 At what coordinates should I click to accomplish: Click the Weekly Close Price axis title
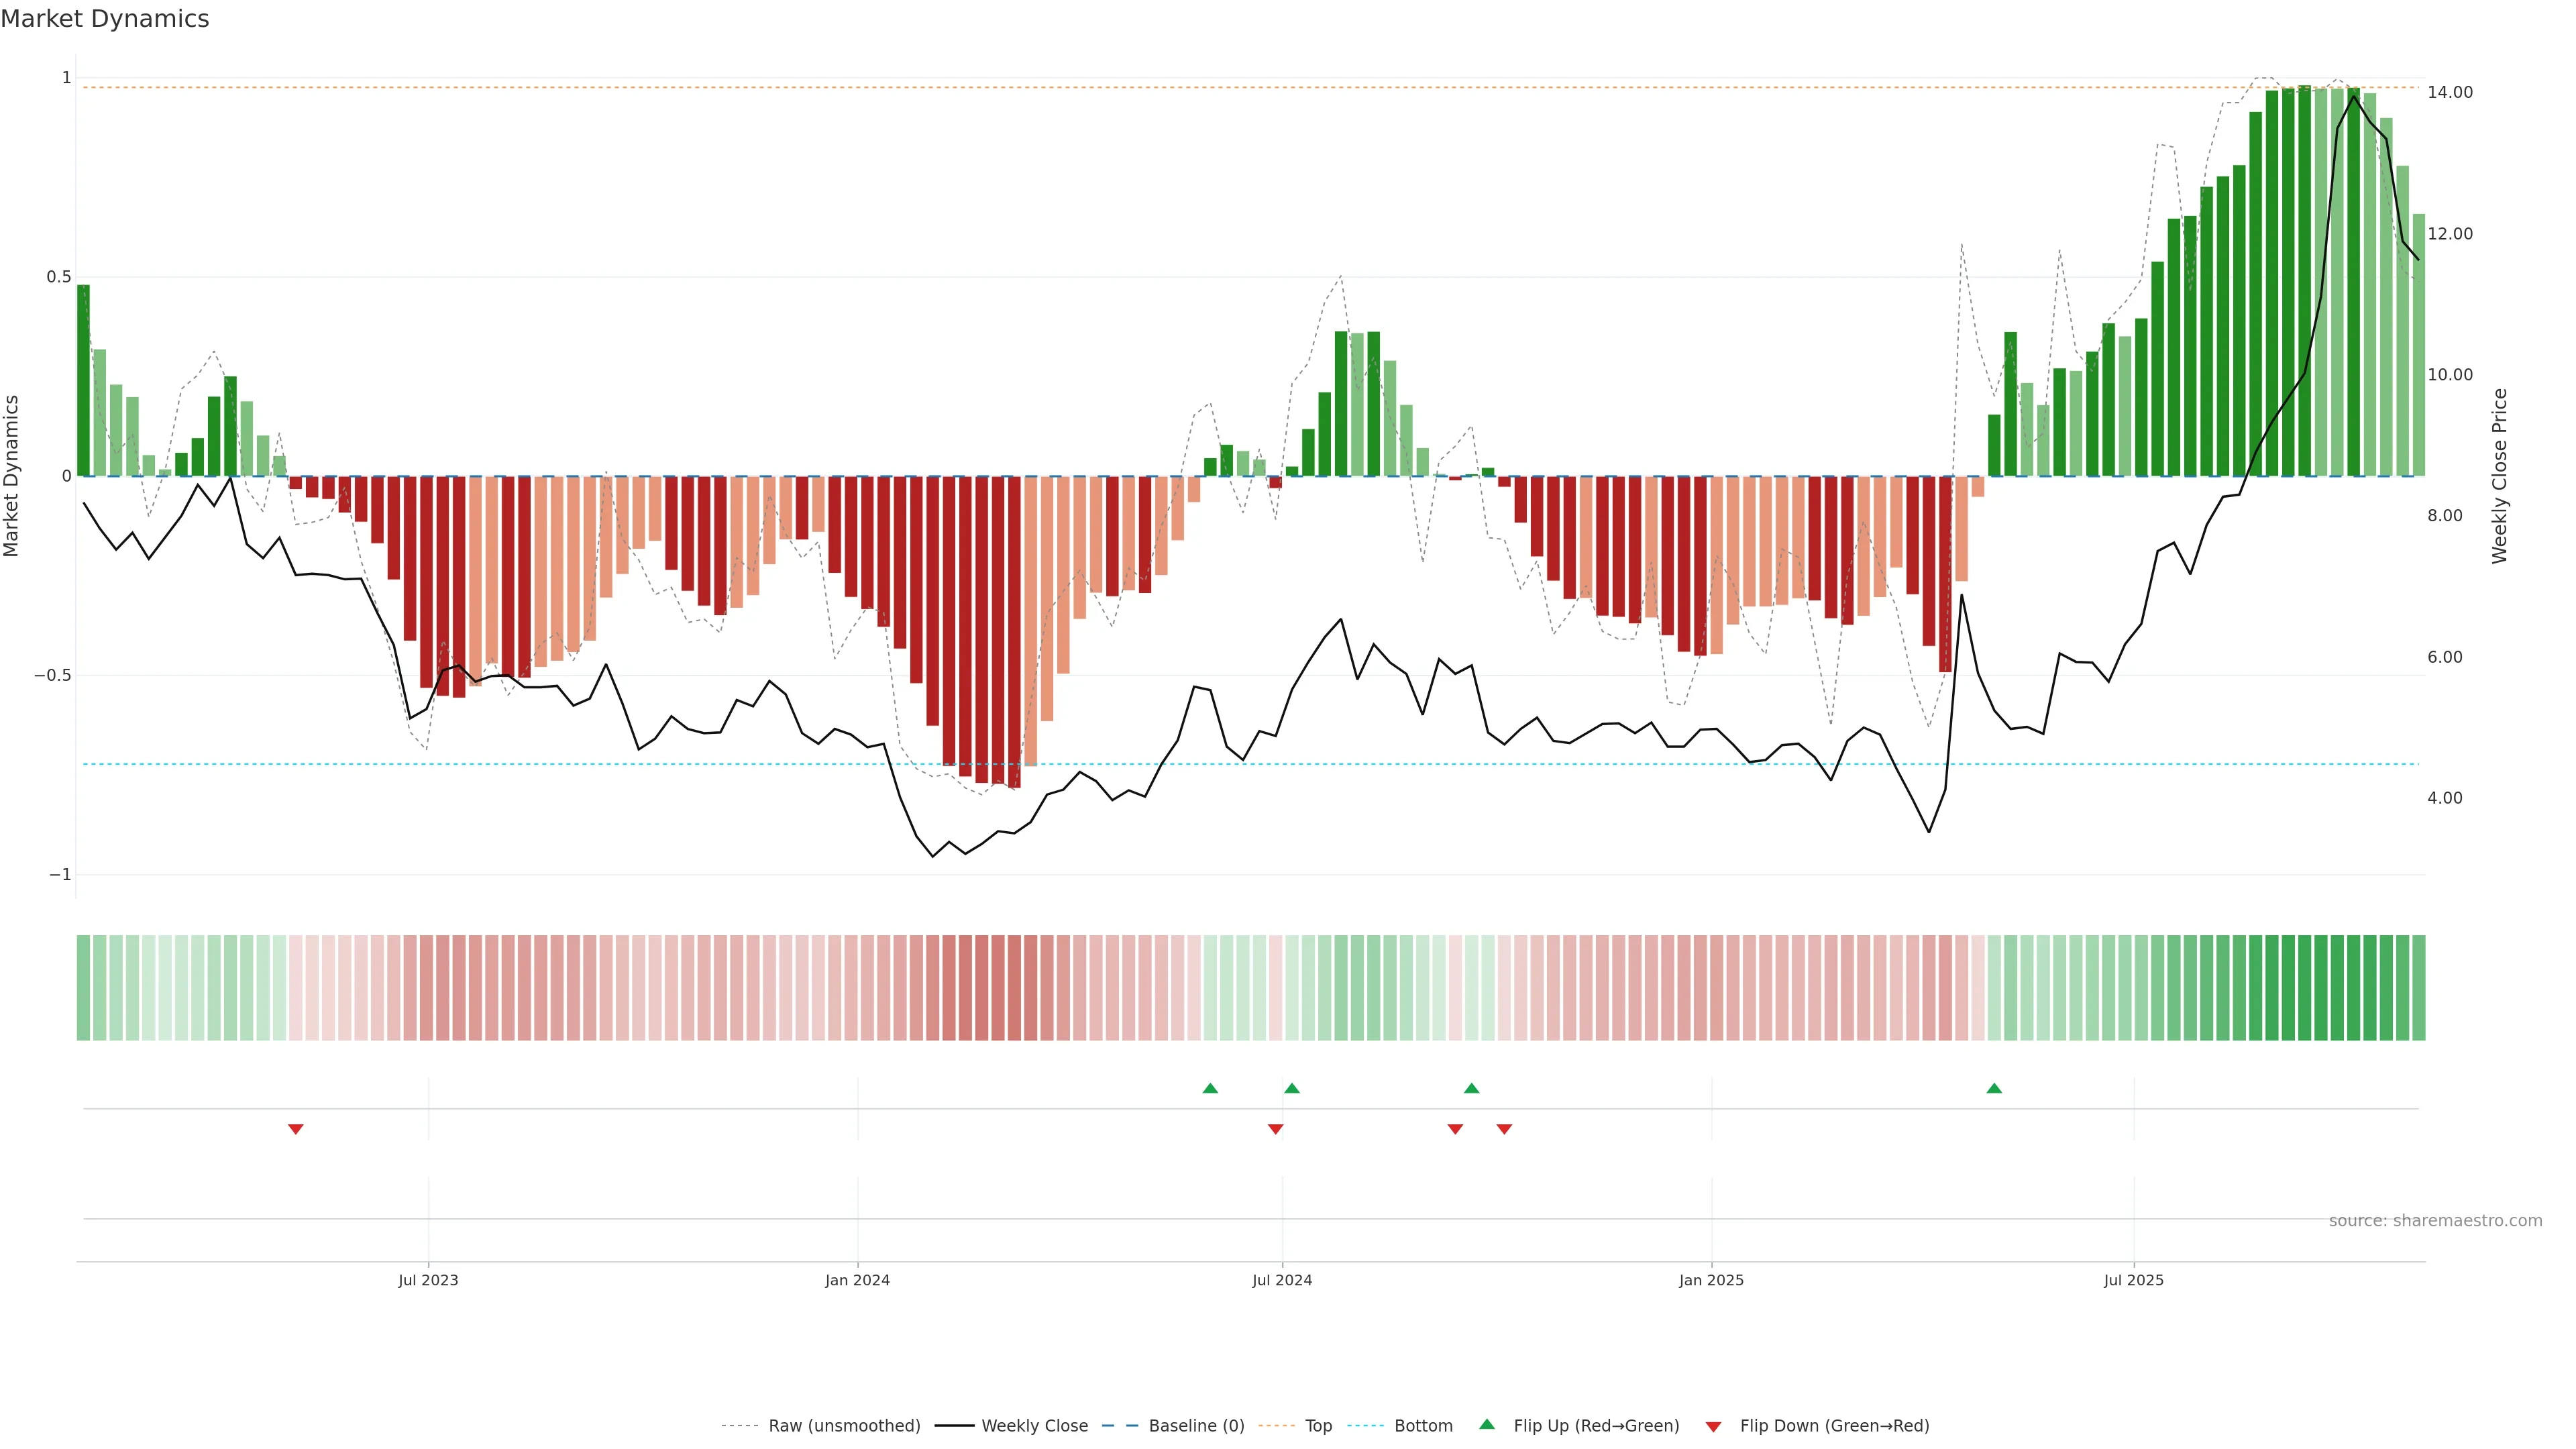(x=2499, y=476)
